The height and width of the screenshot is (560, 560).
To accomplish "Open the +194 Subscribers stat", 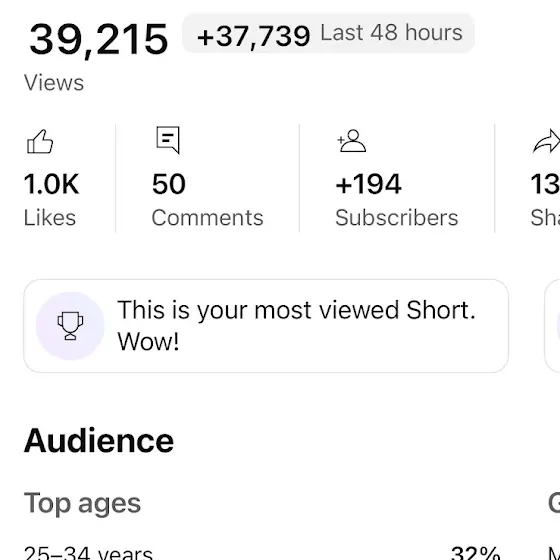I will (397, 179).
